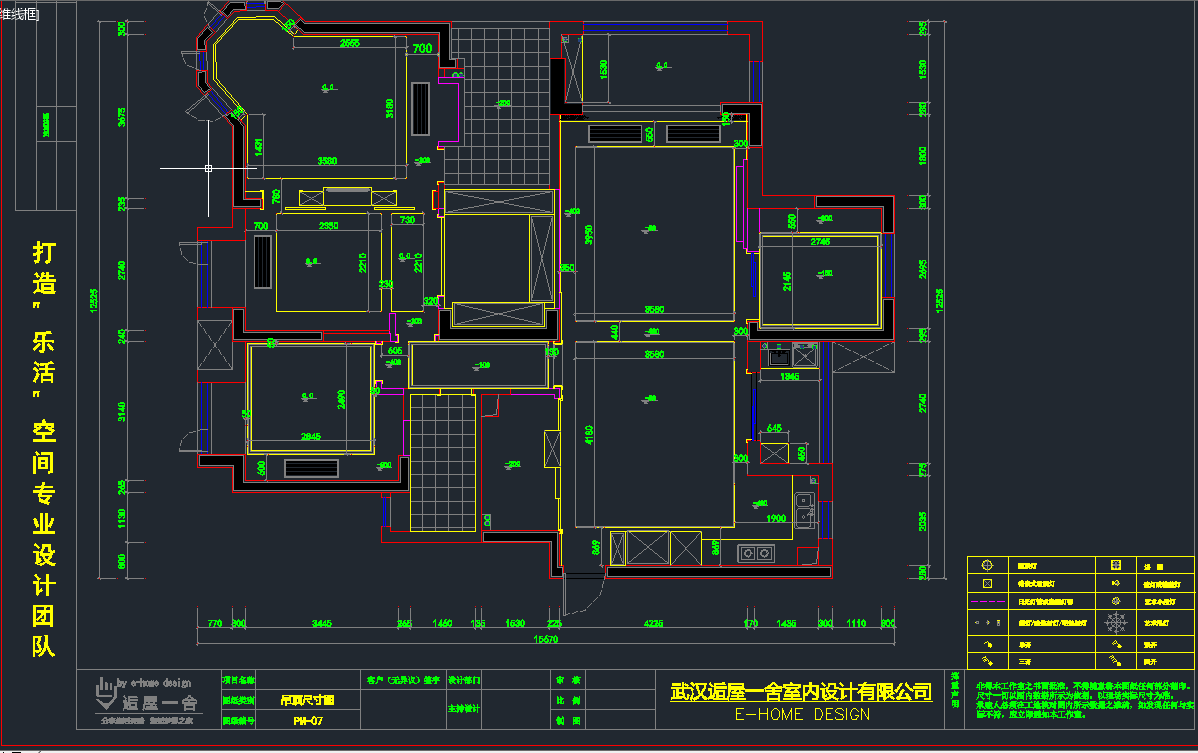Image resolution: width=1198 pixels, height=753 pixels.
Task: Click the bottom dimension 4225
Action: [653, 624]
